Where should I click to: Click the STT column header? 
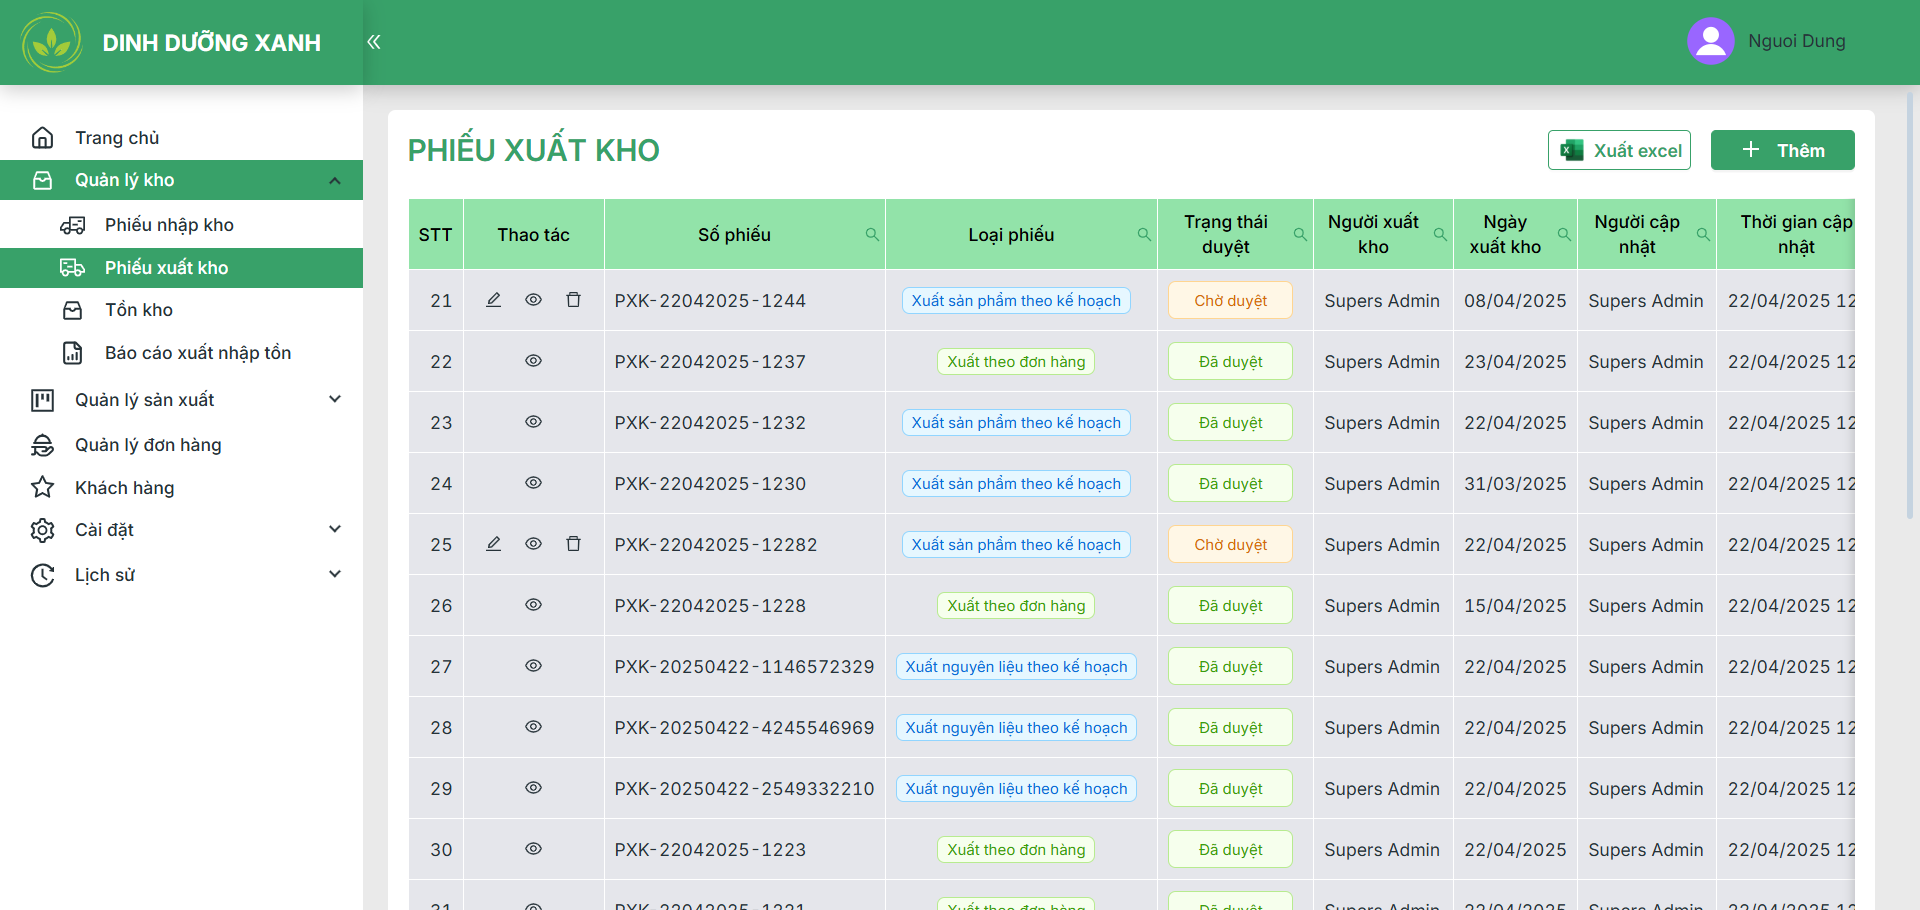click(435, 235)
